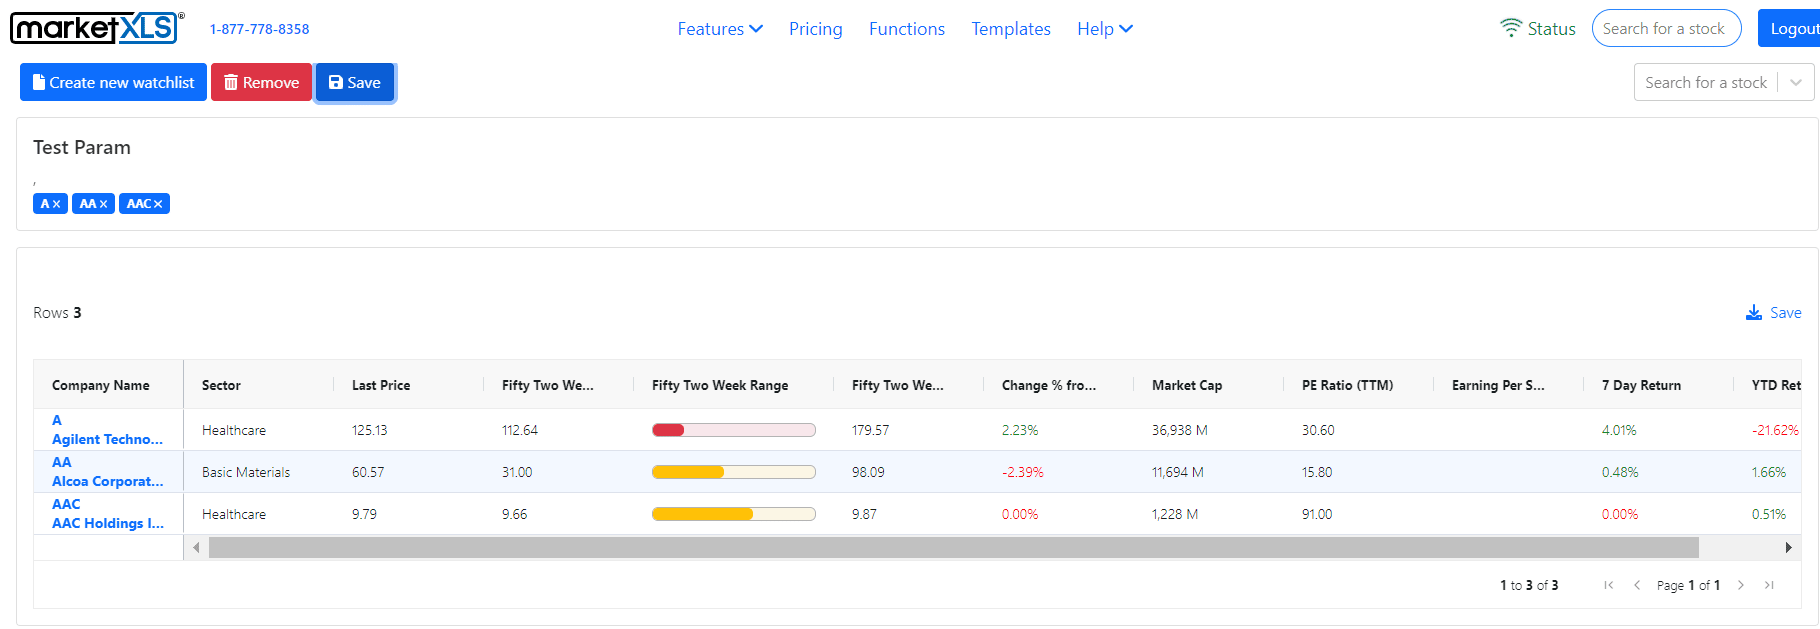Viewport: 1820px width, 629px height.
Task: Click Agilent's 52 week range bar
Action: point(734,430)
